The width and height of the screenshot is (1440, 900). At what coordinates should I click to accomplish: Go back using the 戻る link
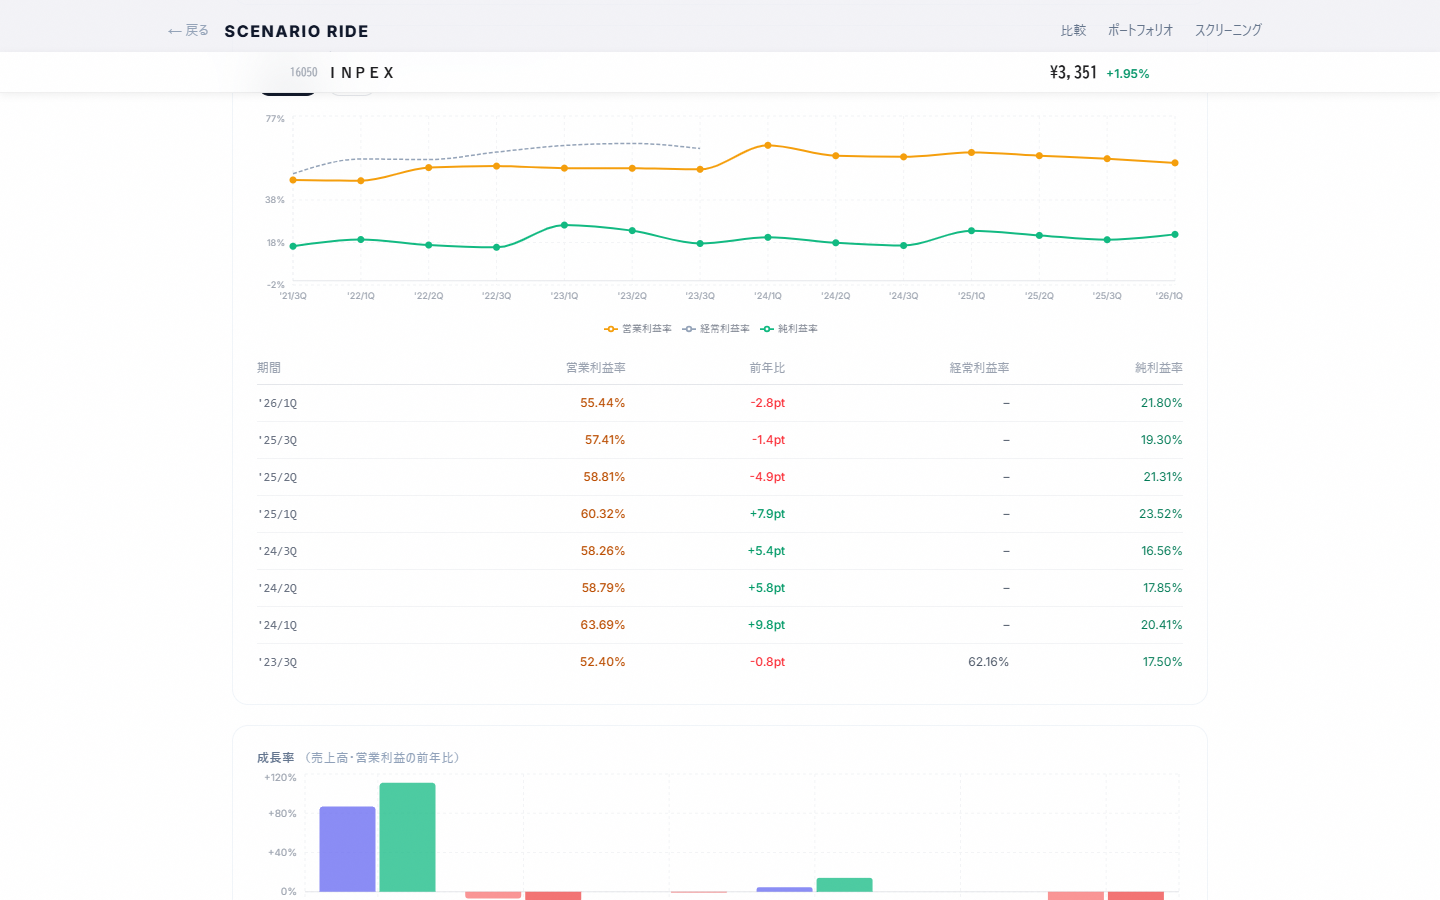click(188, 31)
